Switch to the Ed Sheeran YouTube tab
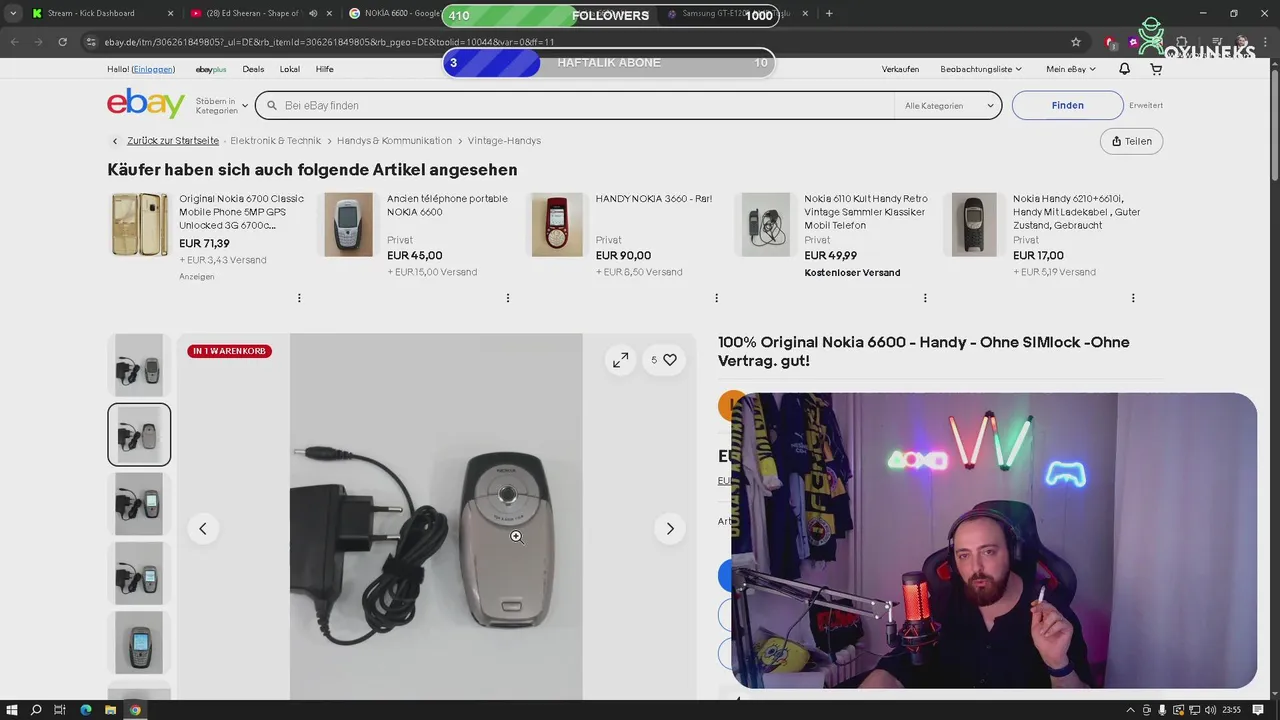Viewport: 1280px width, 720px height. pyautogui.click(x=261, y=13)
